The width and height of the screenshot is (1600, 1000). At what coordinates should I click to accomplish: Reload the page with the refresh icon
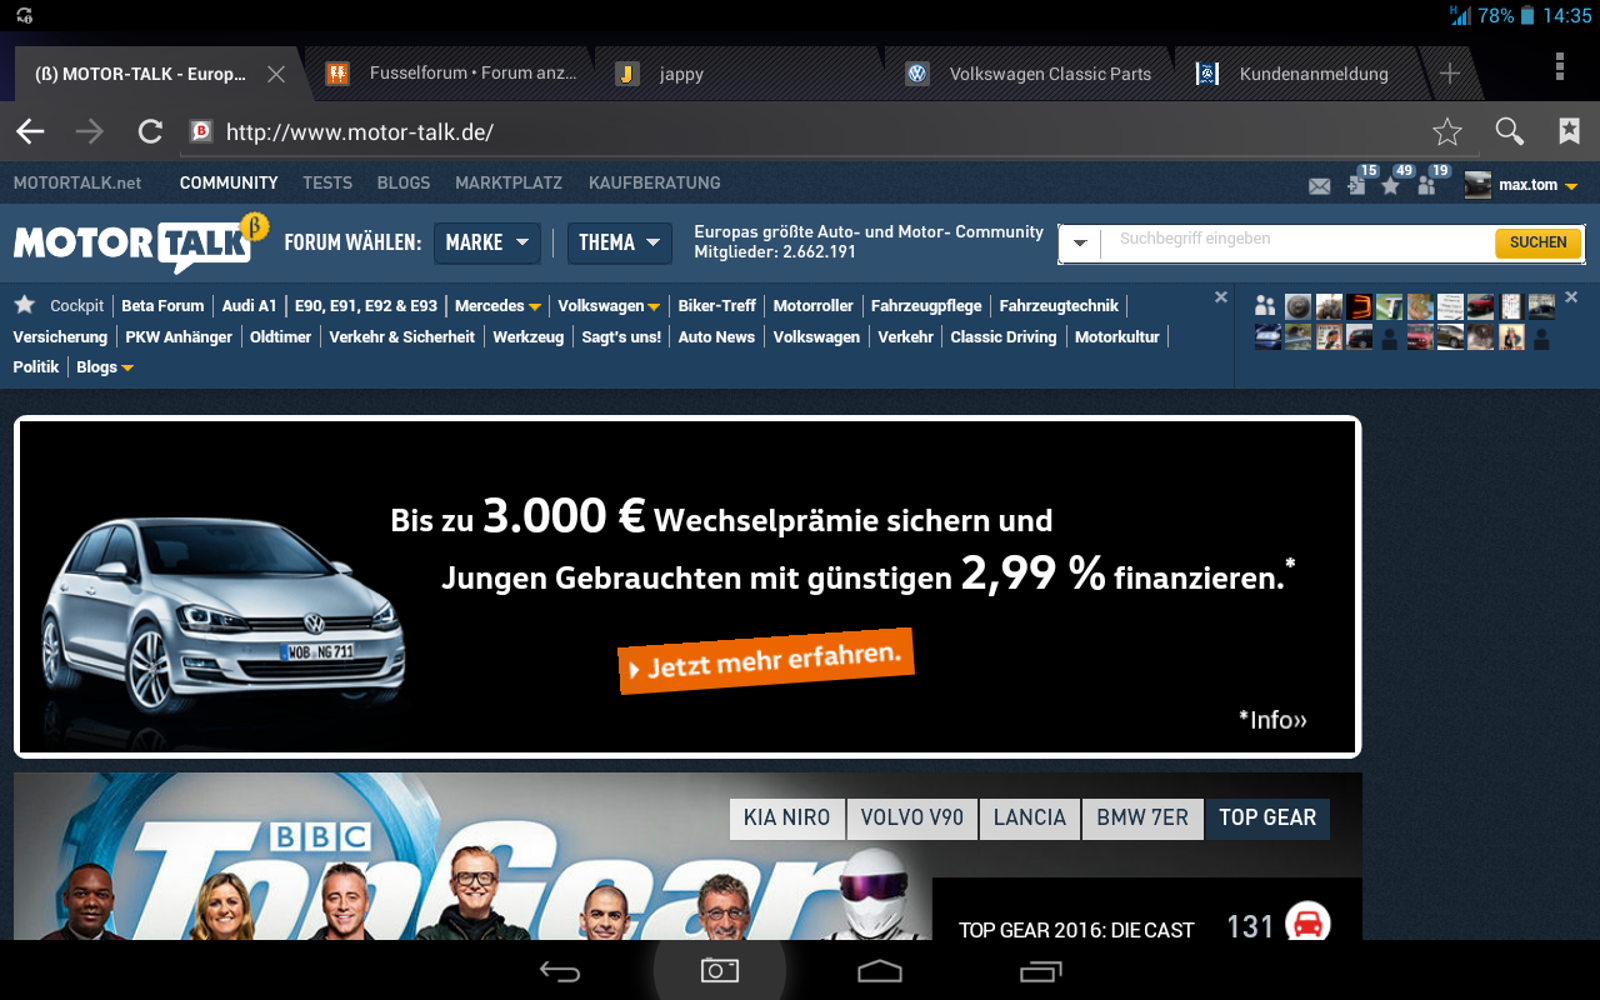150,132
